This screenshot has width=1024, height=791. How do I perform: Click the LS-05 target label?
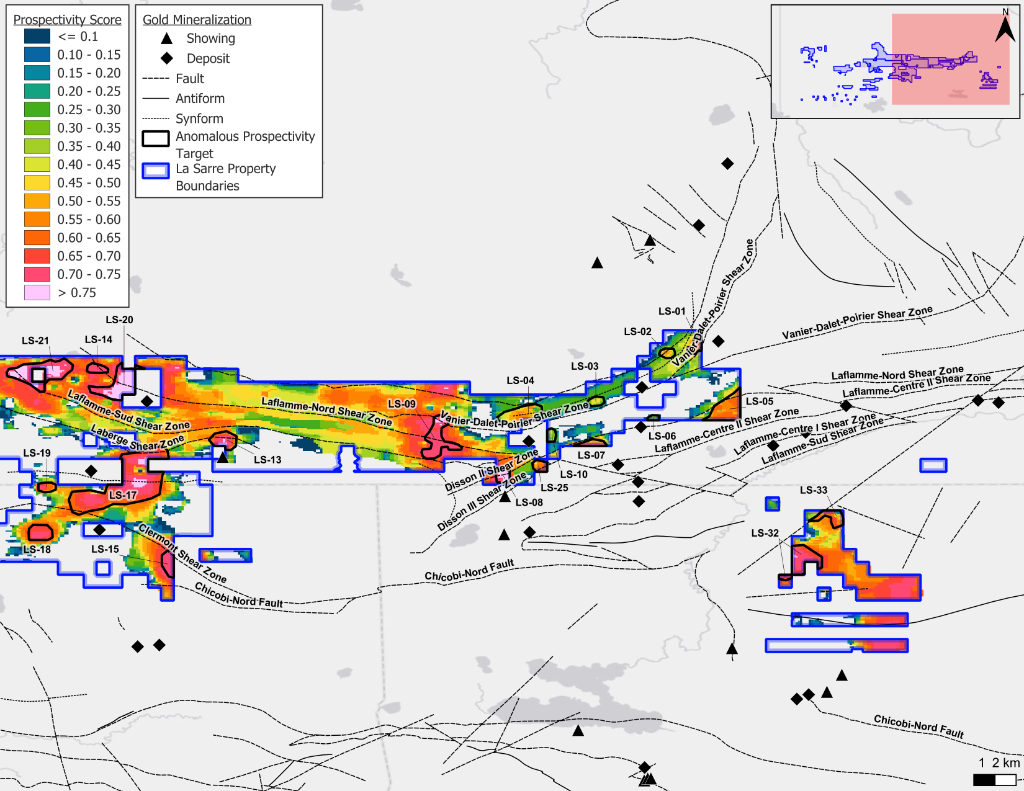click(760, 401)
